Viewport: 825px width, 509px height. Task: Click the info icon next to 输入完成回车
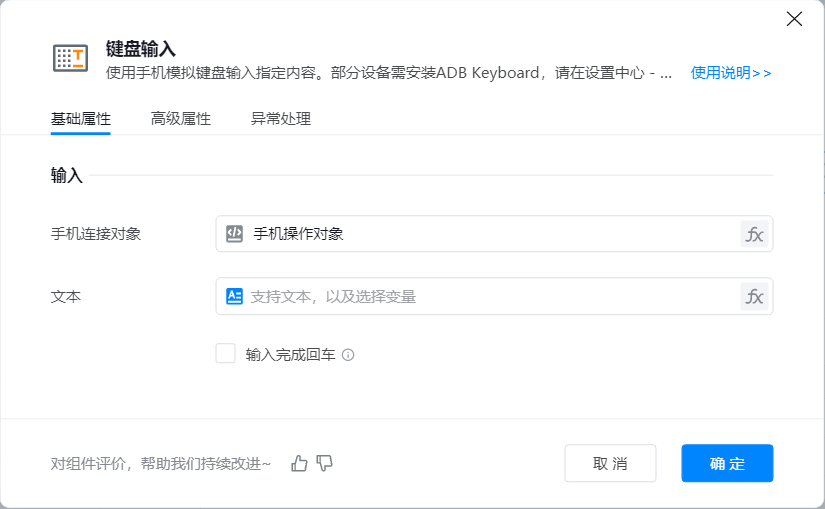(x=349, y=354)
